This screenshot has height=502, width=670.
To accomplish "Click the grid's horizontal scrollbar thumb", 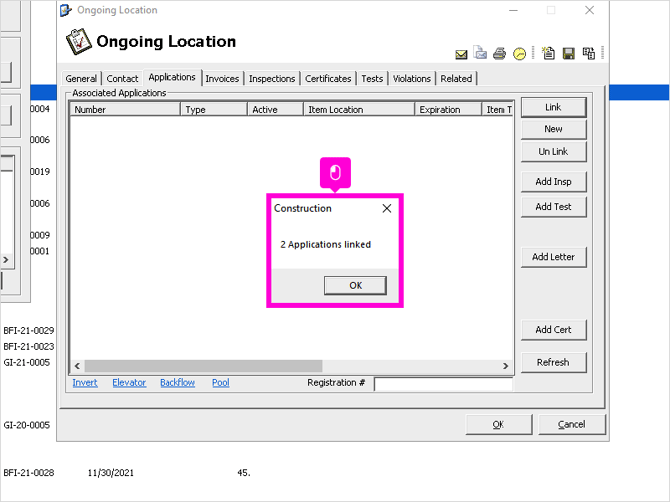I will (203, 366).
